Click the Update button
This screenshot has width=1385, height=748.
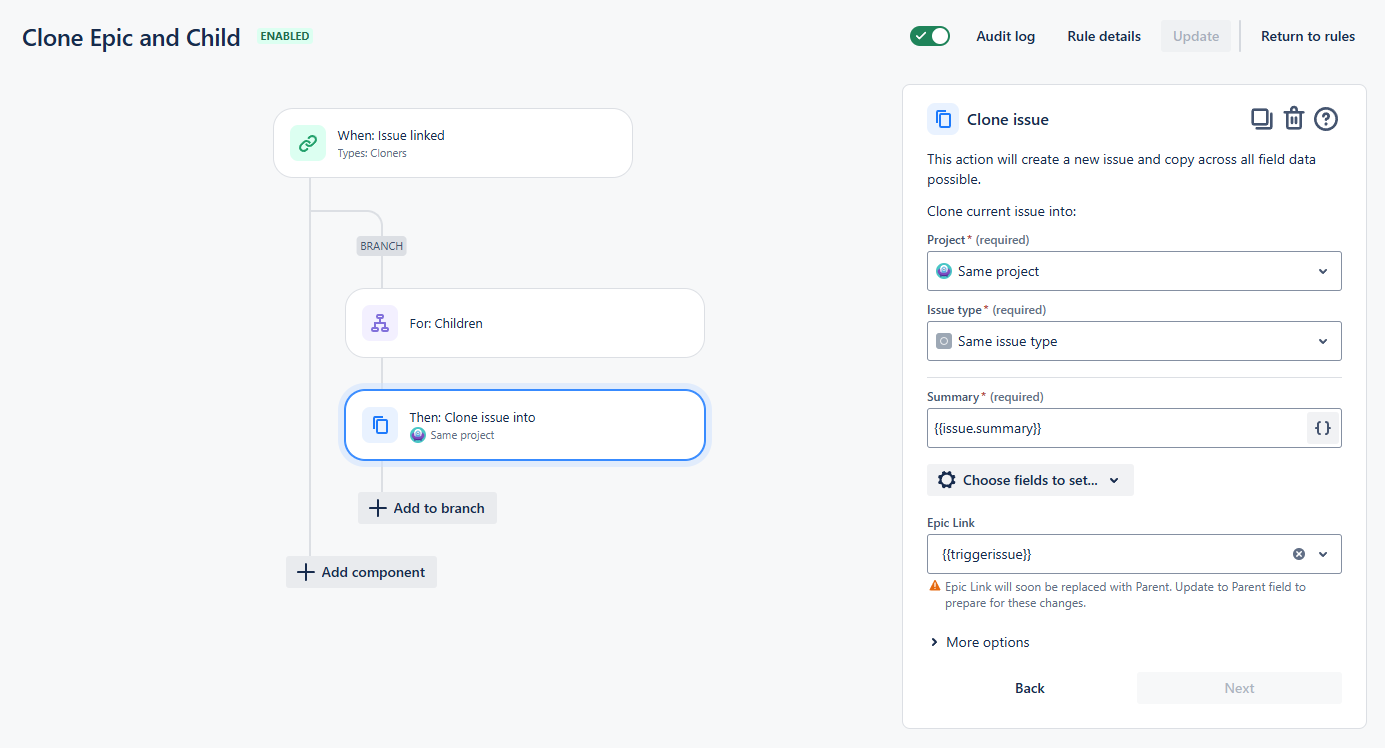(x=1196, y=36)
